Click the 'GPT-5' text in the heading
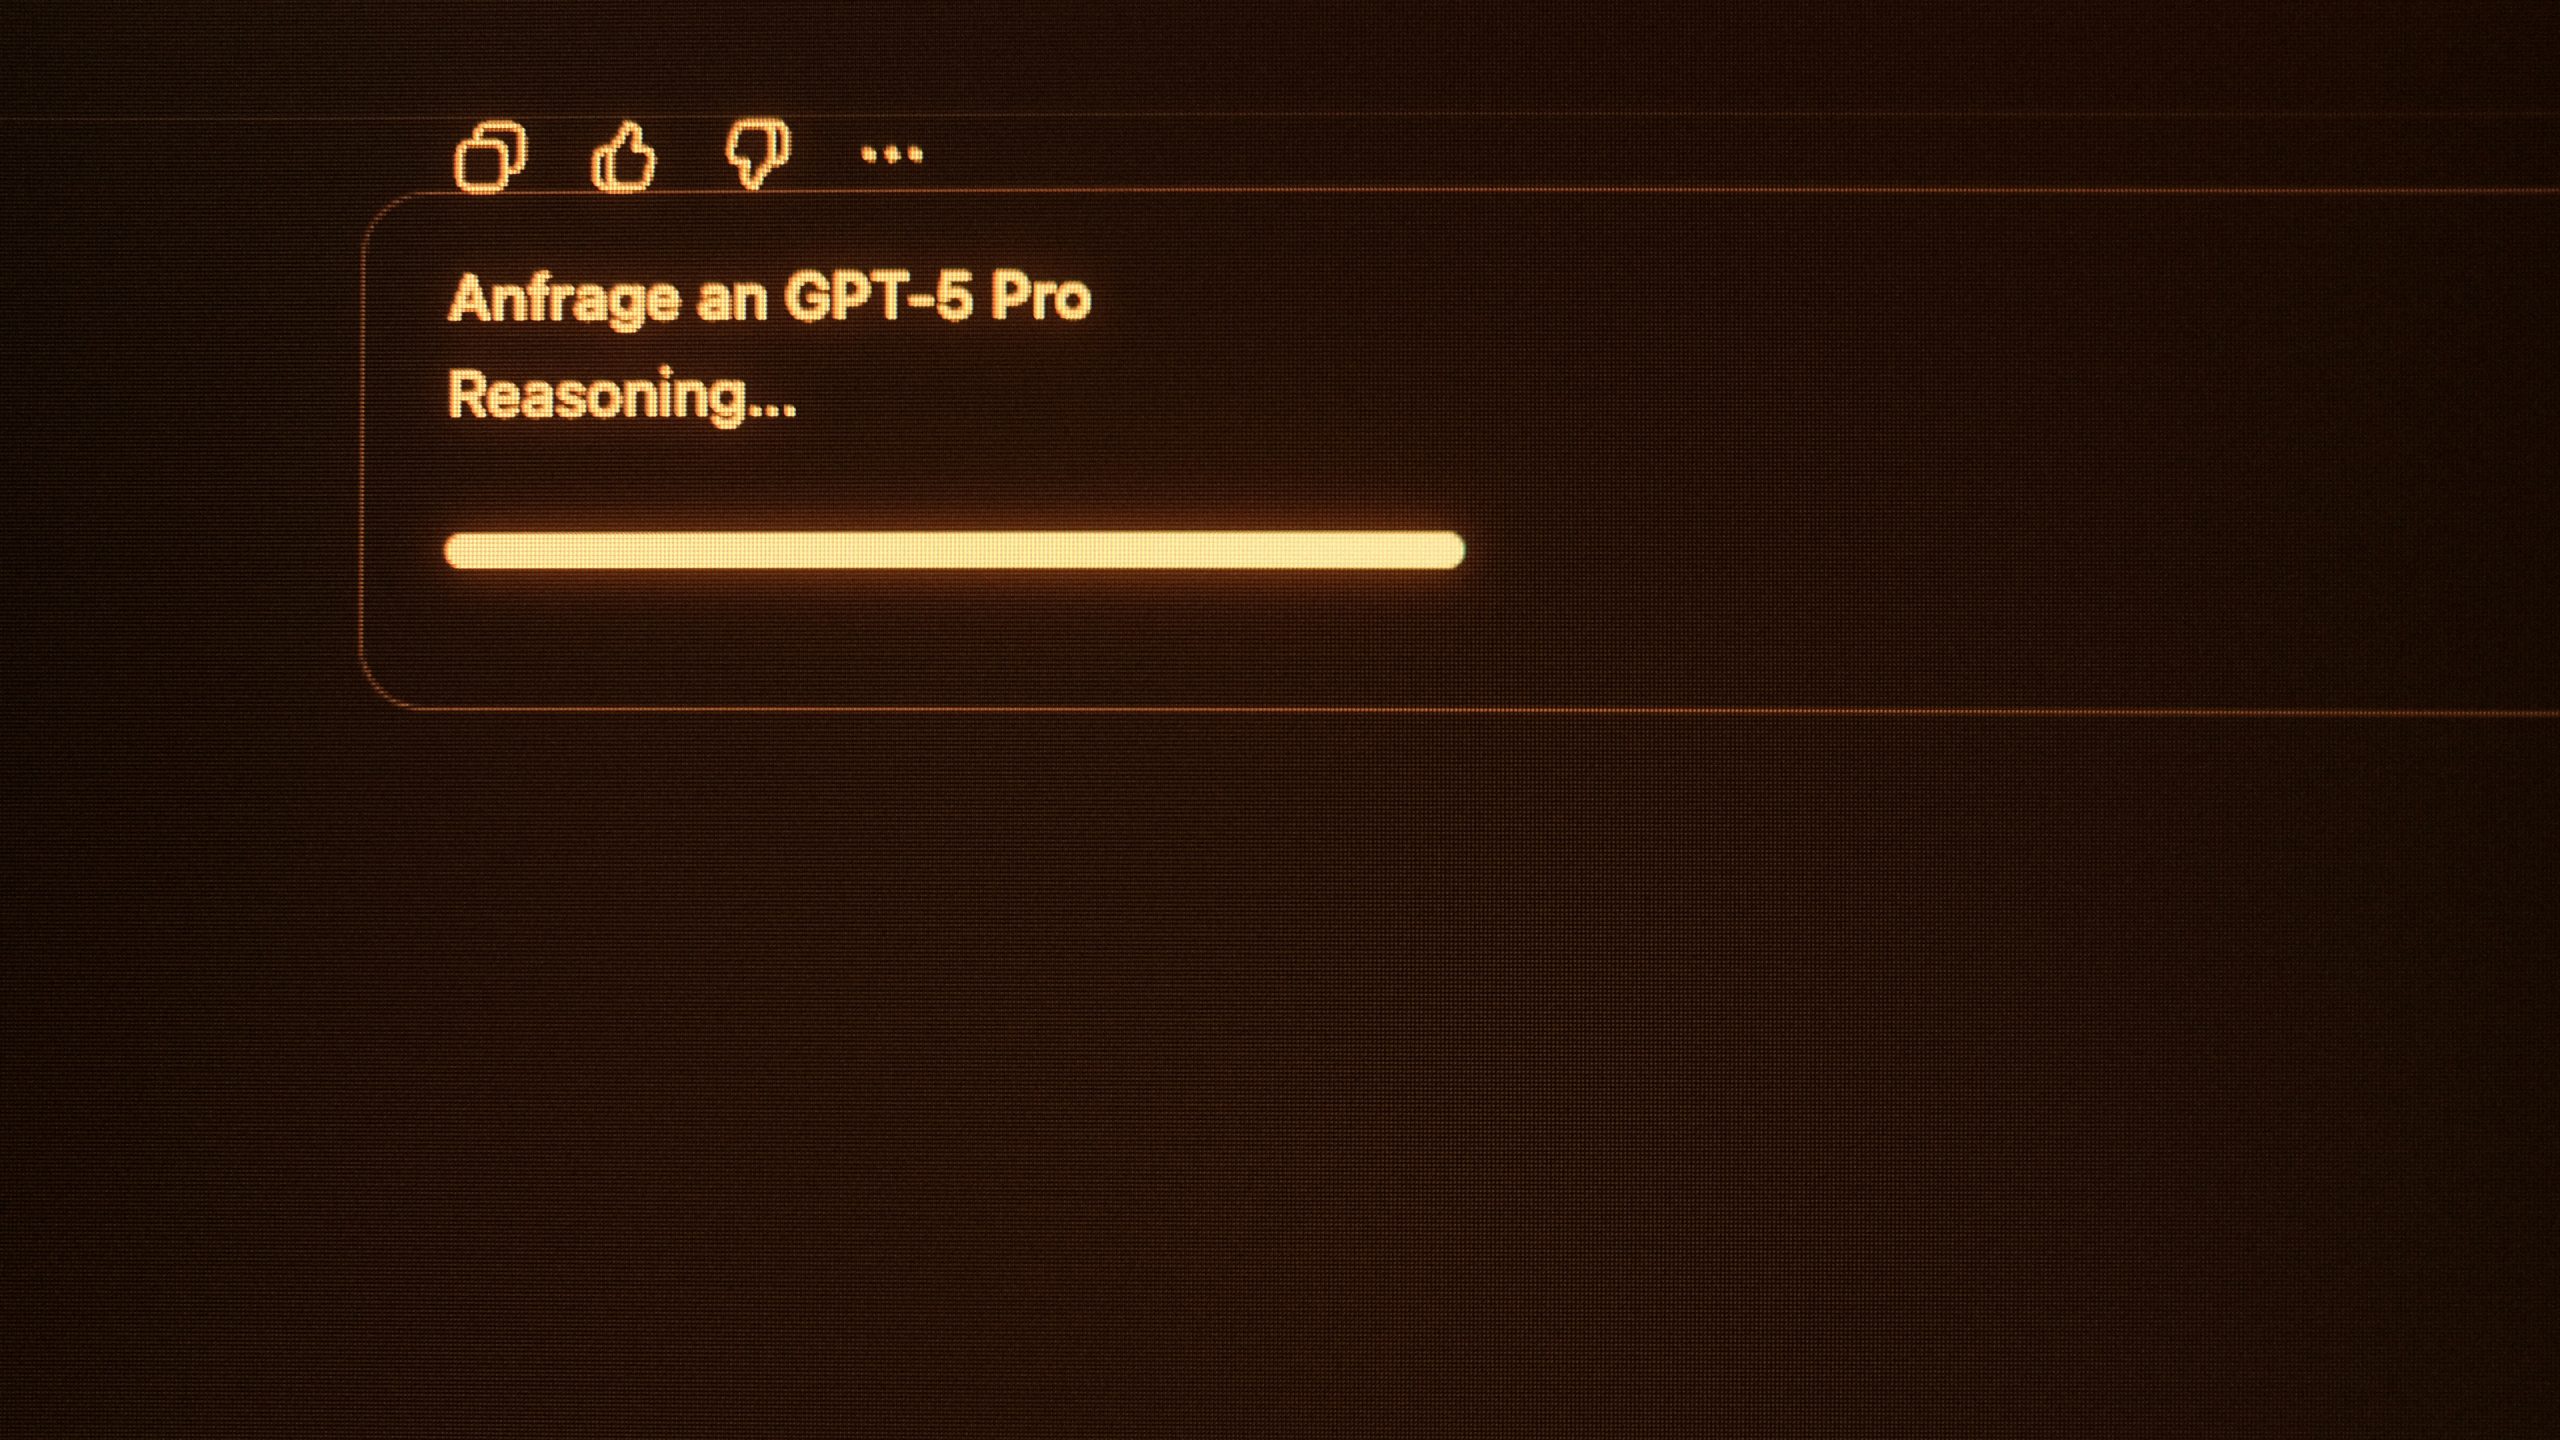 click(x=877, y=298)
